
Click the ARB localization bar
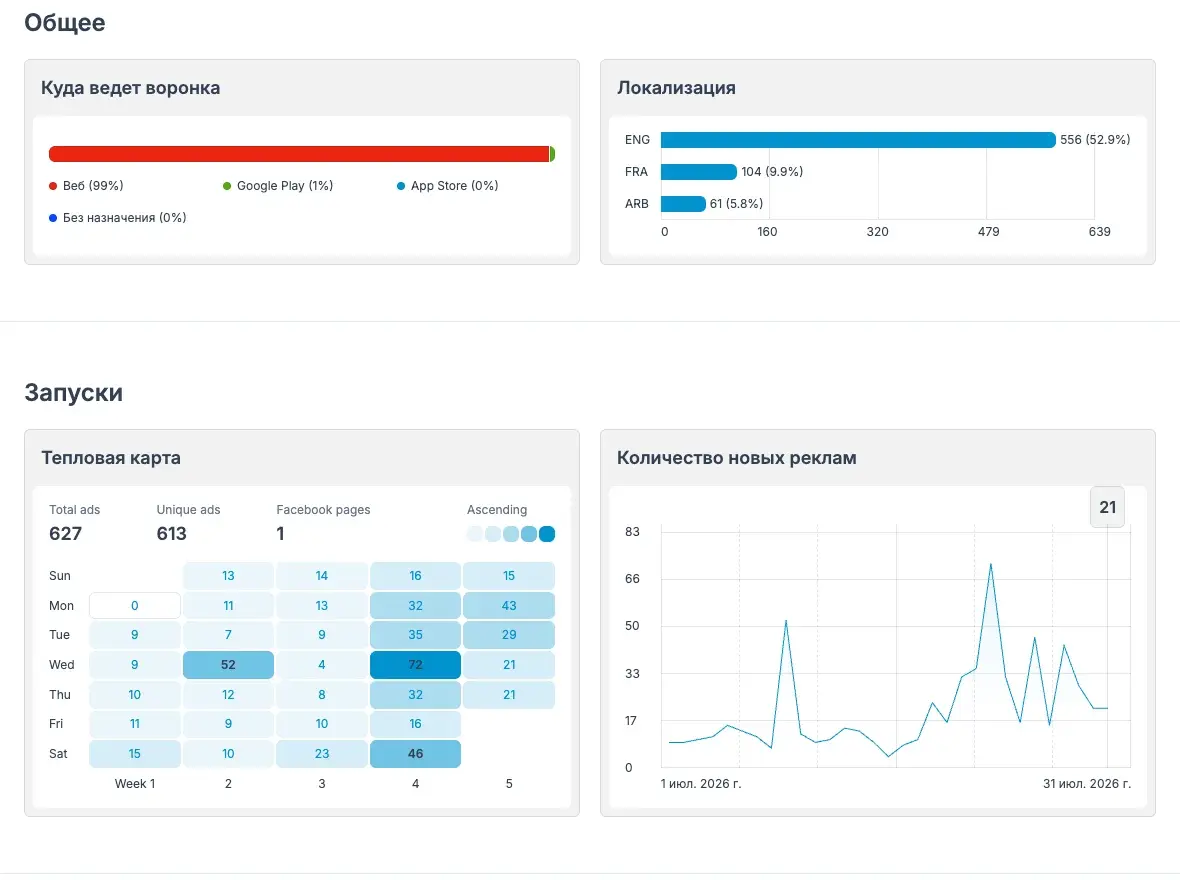[x=683, y=204]
